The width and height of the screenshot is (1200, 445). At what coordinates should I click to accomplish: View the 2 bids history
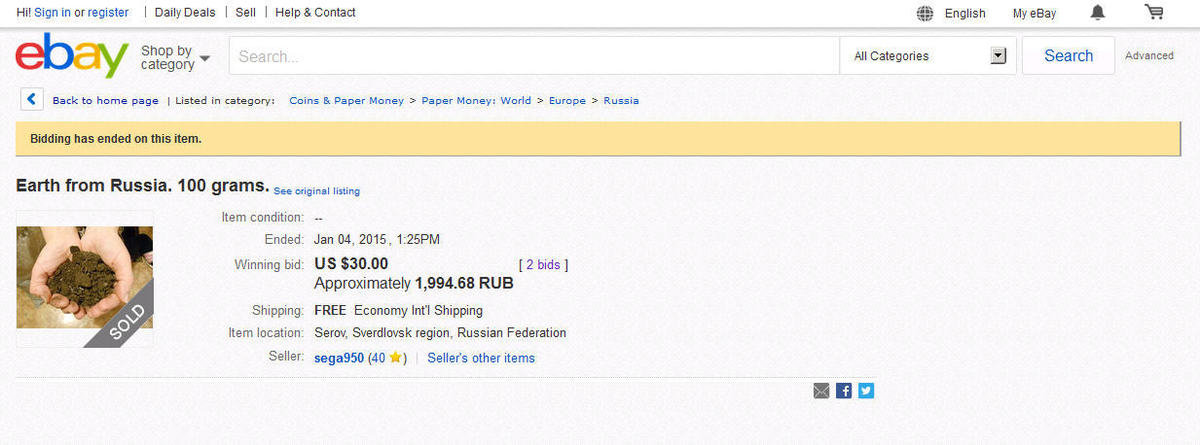[x=543, y=265]
